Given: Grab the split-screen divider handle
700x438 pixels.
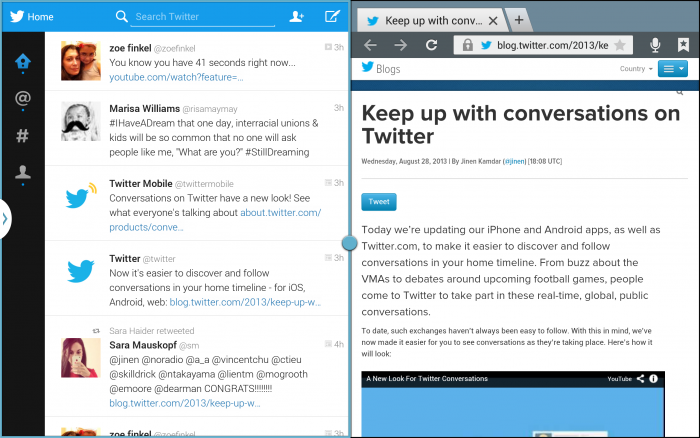Looking at the screenshot, I should pos(350,243).
